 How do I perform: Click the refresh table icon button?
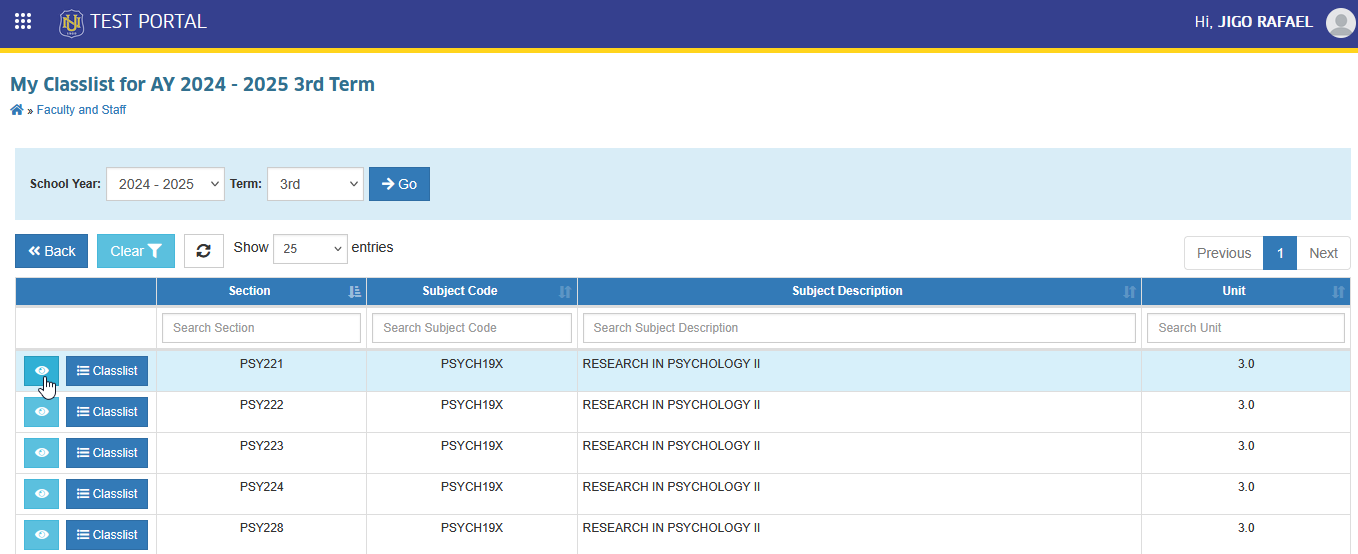204,251
